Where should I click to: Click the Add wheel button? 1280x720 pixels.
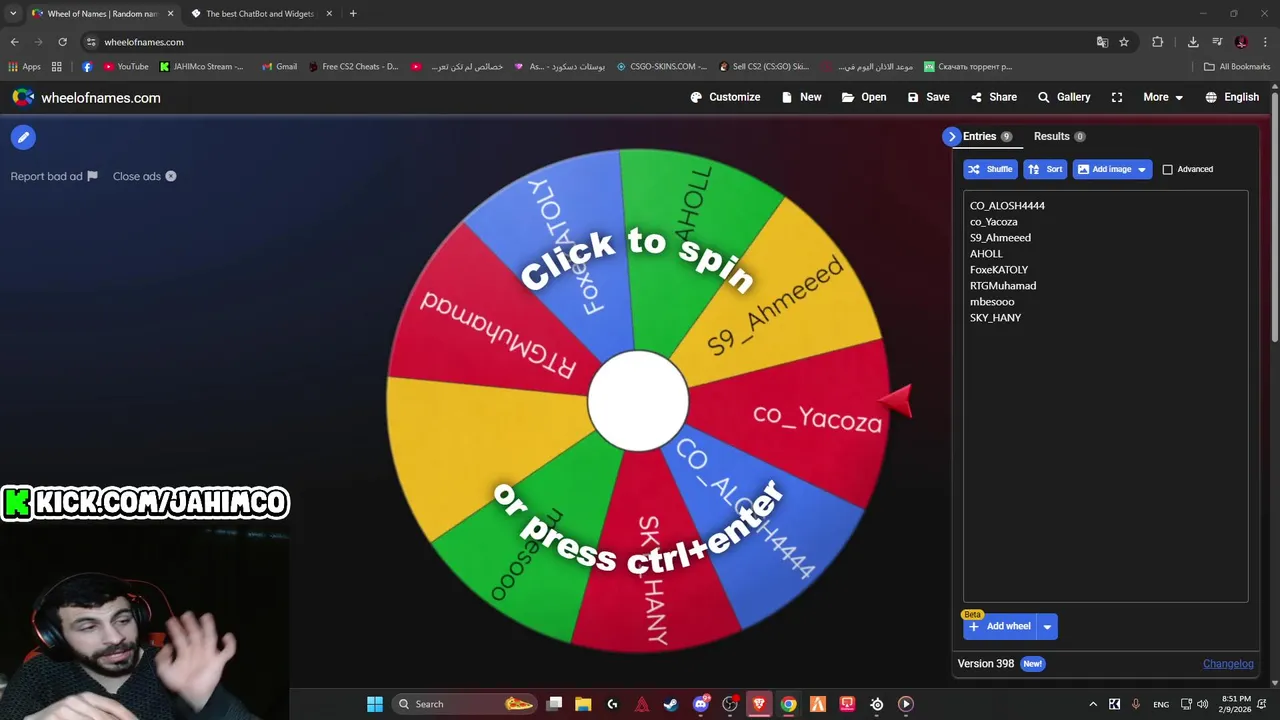1000,626
